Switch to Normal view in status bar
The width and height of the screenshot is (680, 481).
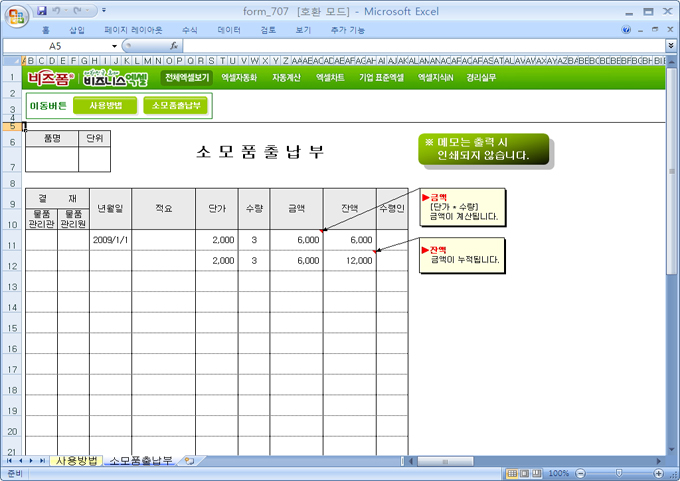point(512,473)
